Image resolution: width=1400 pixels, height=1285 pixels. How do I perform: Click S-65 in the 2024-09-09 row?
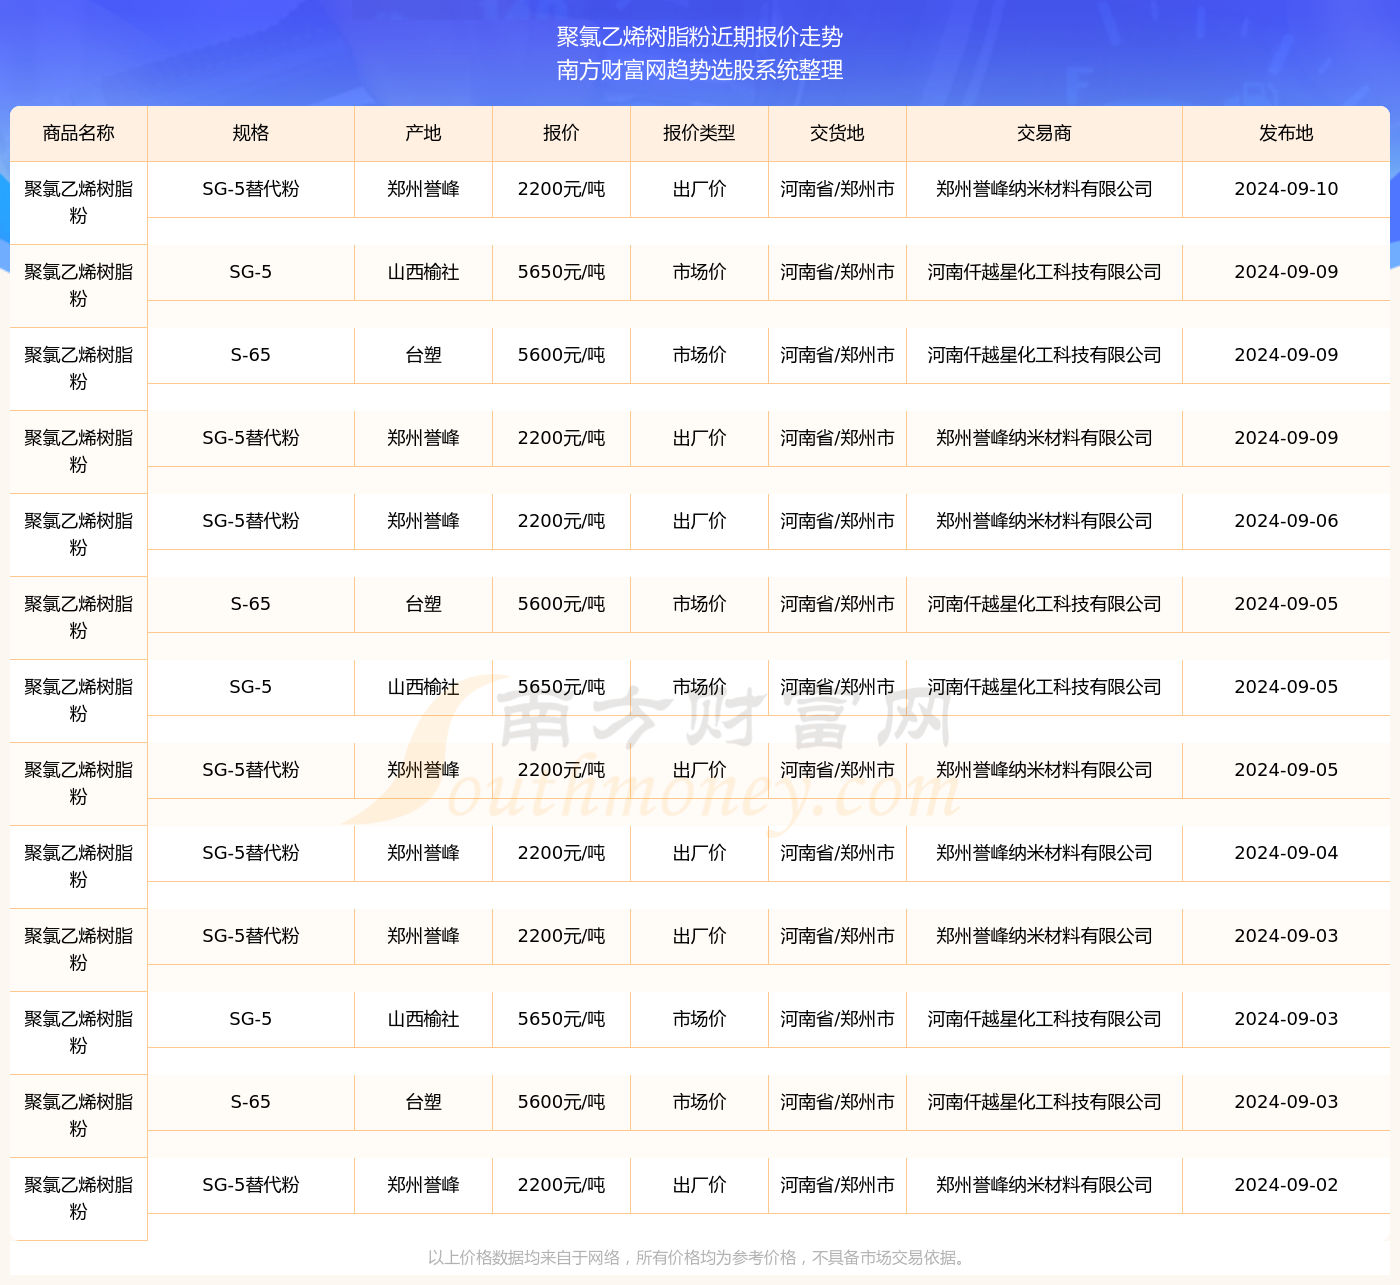[251, 355]
